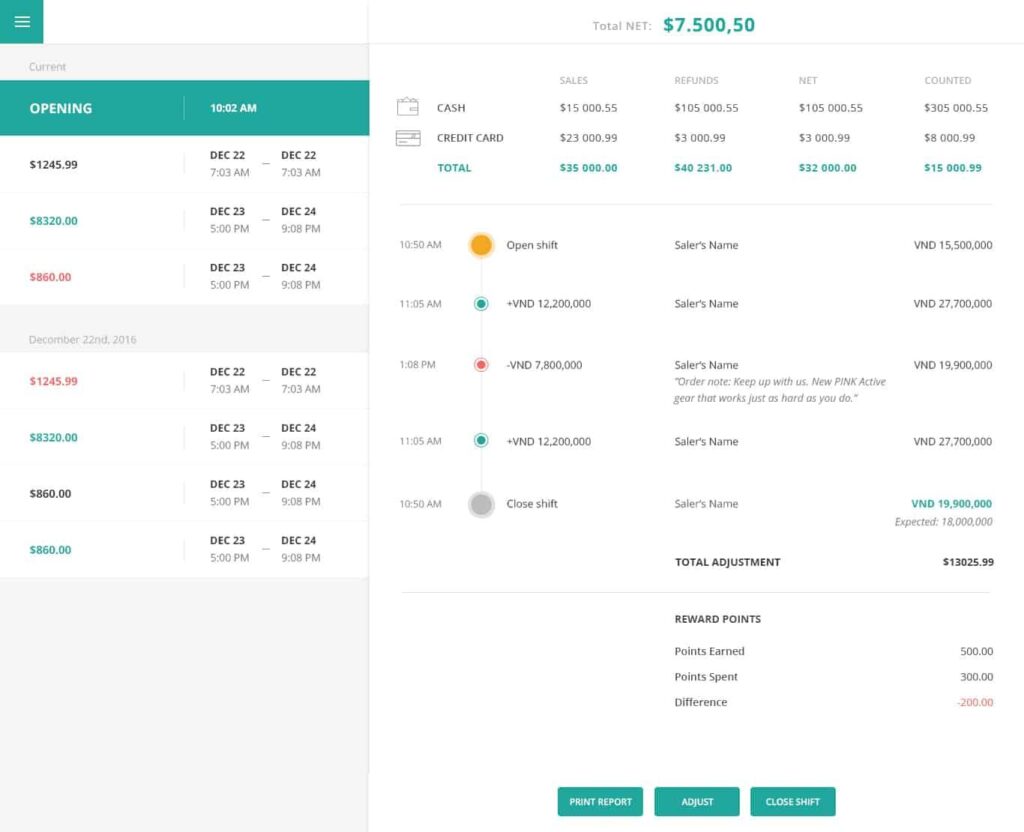
Task: Click the Credit Card icon
Action: tap(407, 138)
